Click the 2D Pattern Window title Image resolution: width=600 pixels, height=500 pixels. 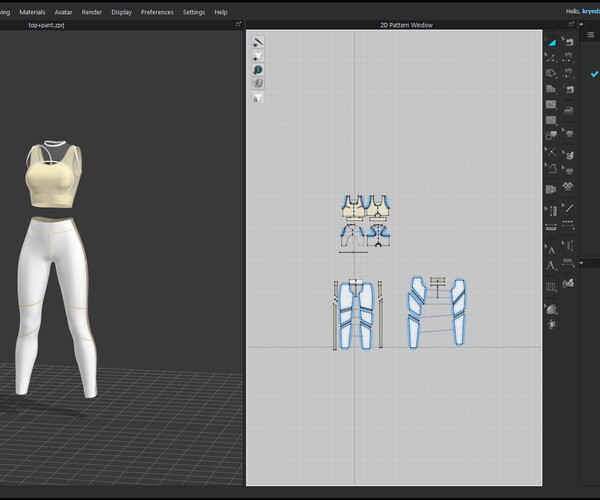(406, 25)
